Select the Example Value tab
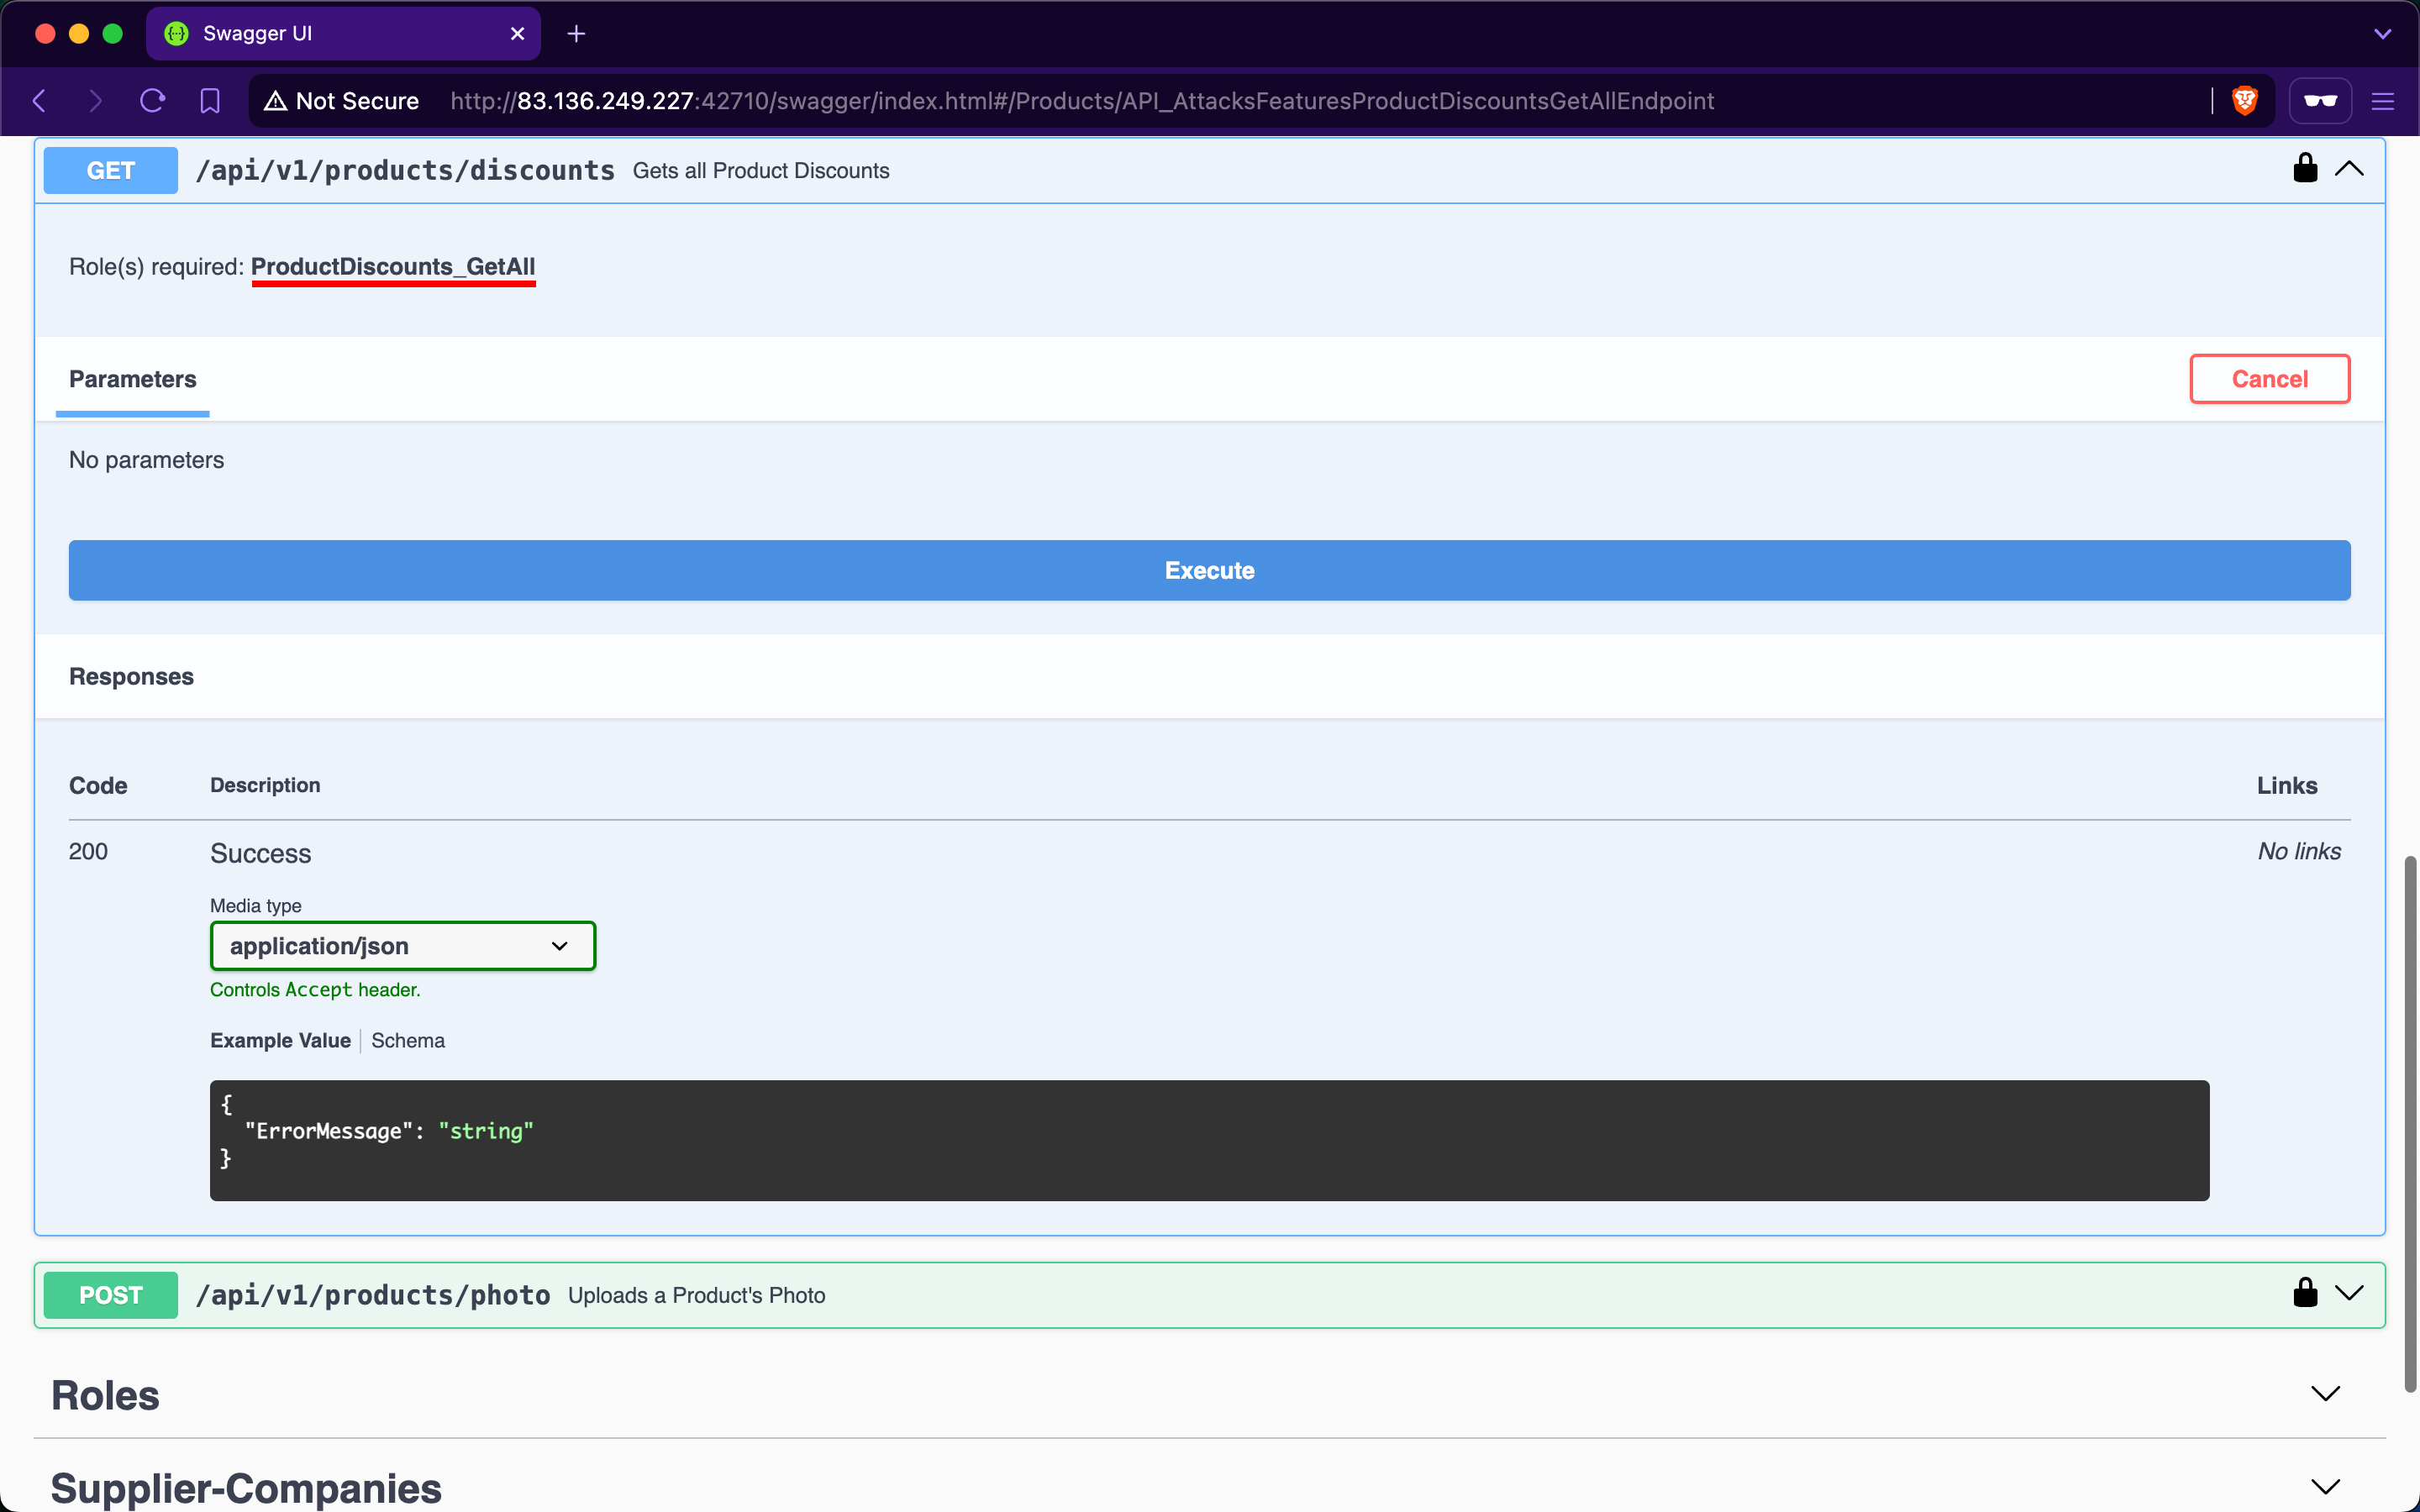The image size is (2420, 1512). coord(280,1041)
